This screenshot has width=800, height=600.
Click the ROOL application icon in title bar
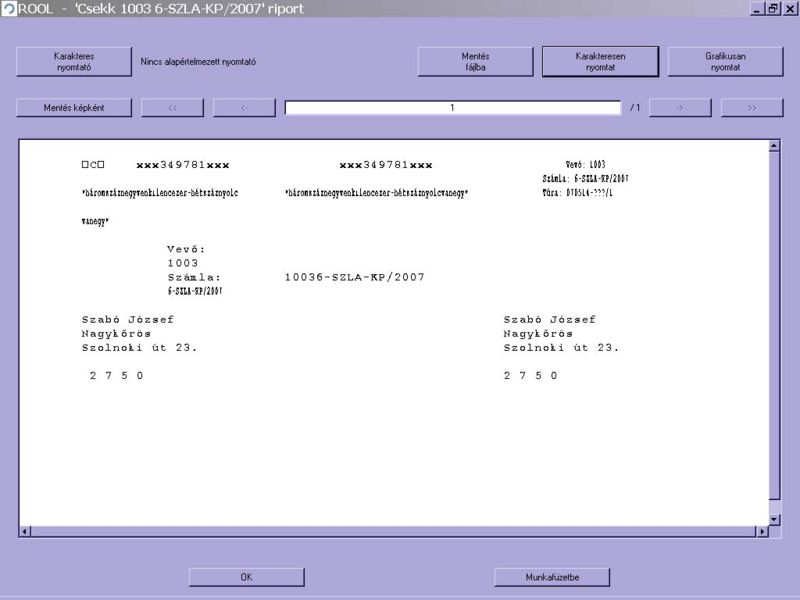[x=9, y=9]
